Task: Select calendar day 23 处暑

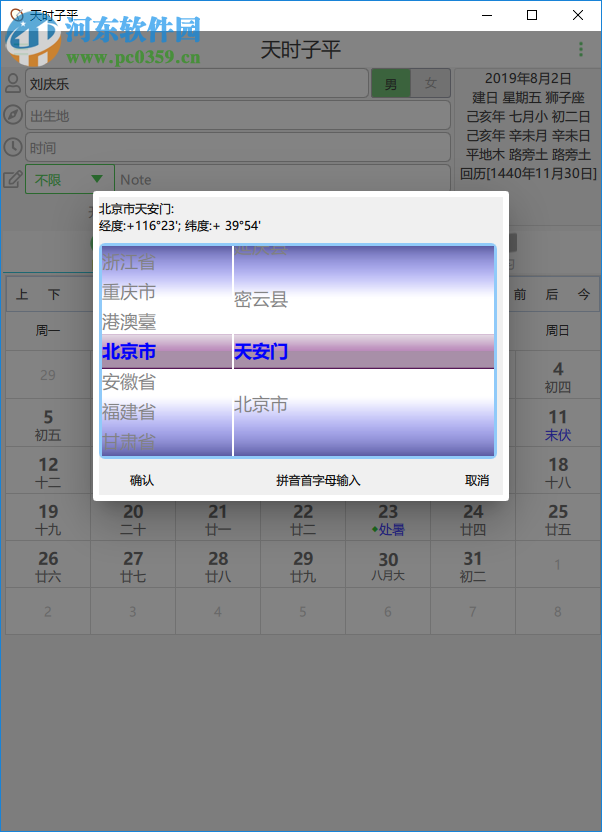Action: click(x=388, y=518)
